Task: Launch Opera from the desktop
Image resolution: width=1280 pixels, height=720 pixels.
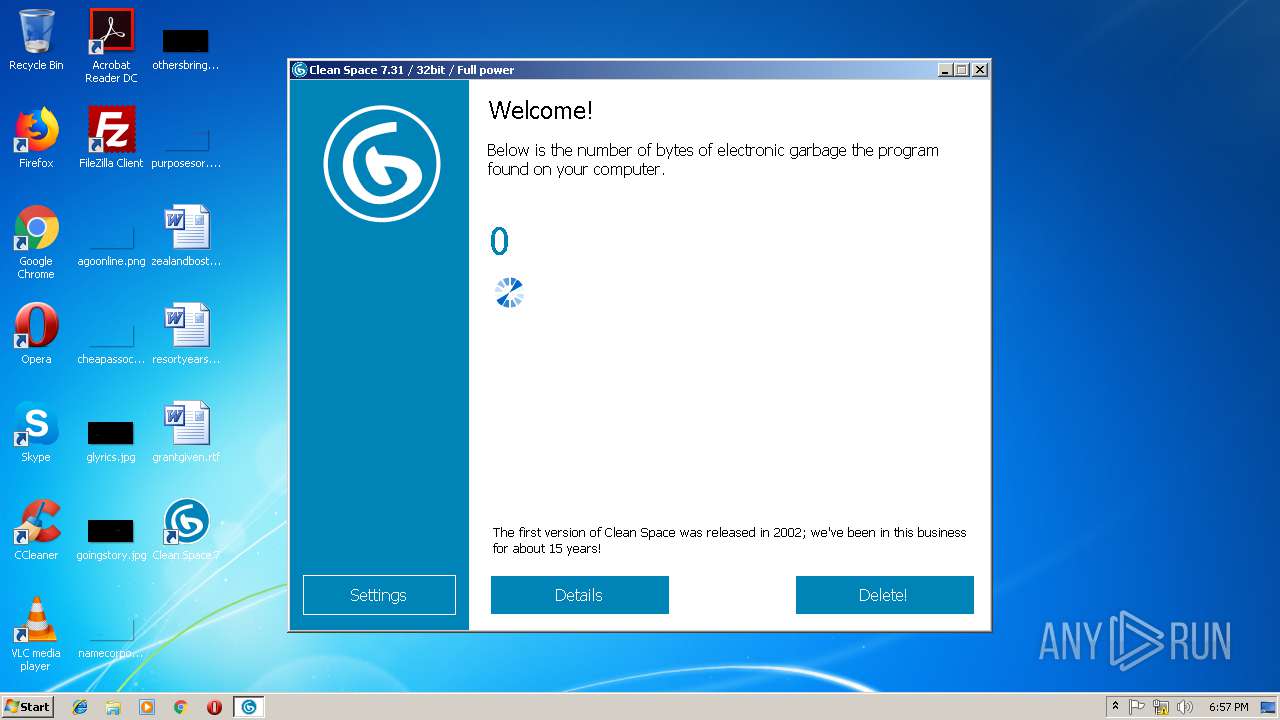Action: coord(36,334)
